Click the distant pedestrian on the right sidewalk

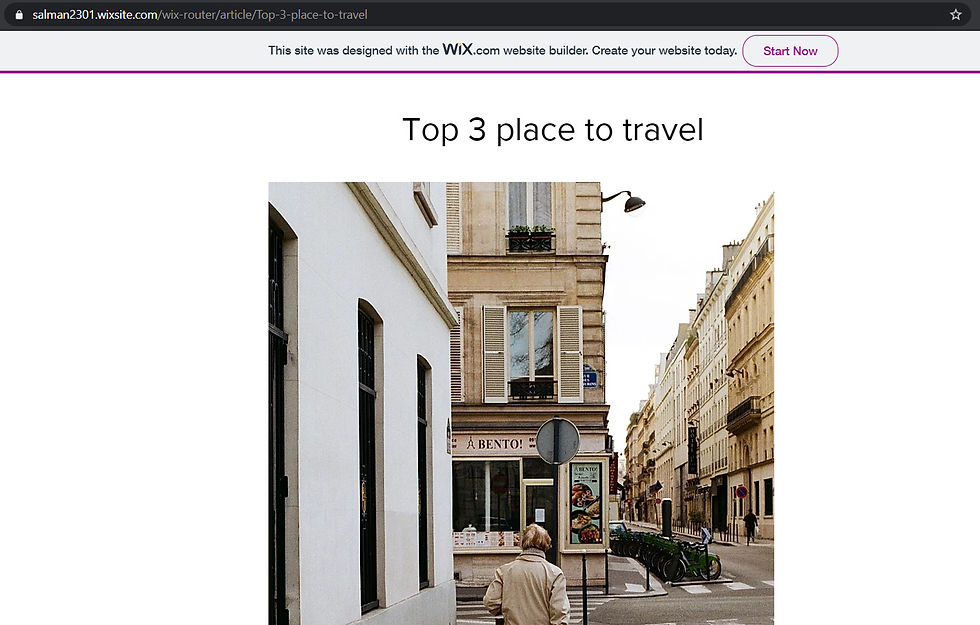click(x=750, y=526)
